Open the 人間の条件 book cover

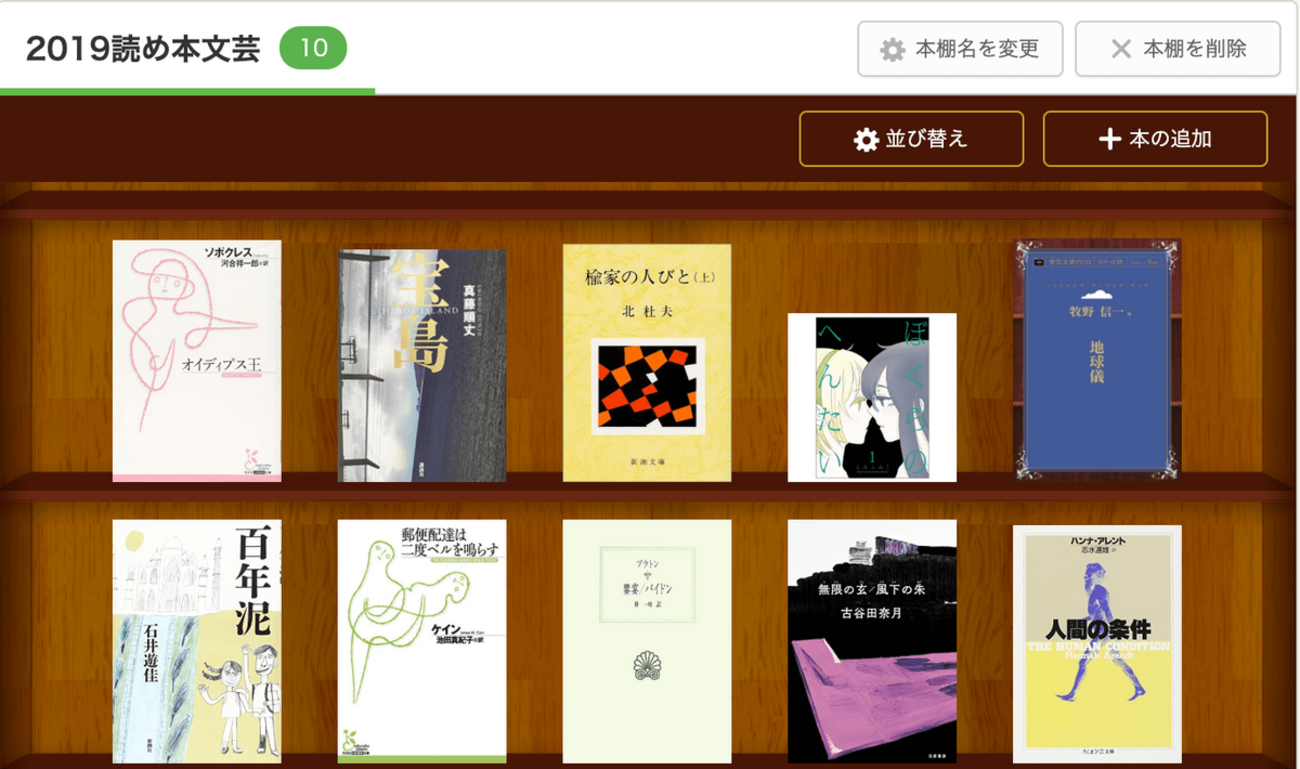point(1098,644)
